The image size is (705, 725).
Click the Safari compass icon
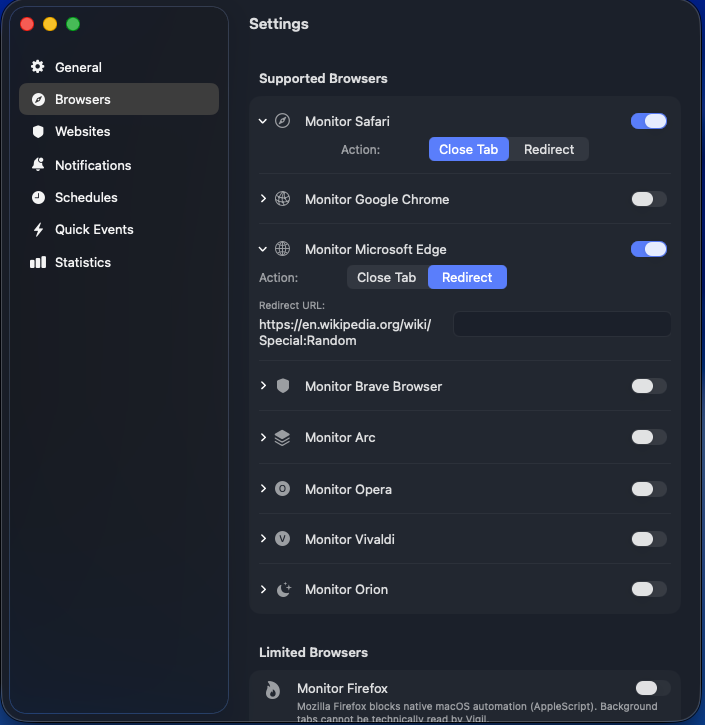[x=282, y=121]
